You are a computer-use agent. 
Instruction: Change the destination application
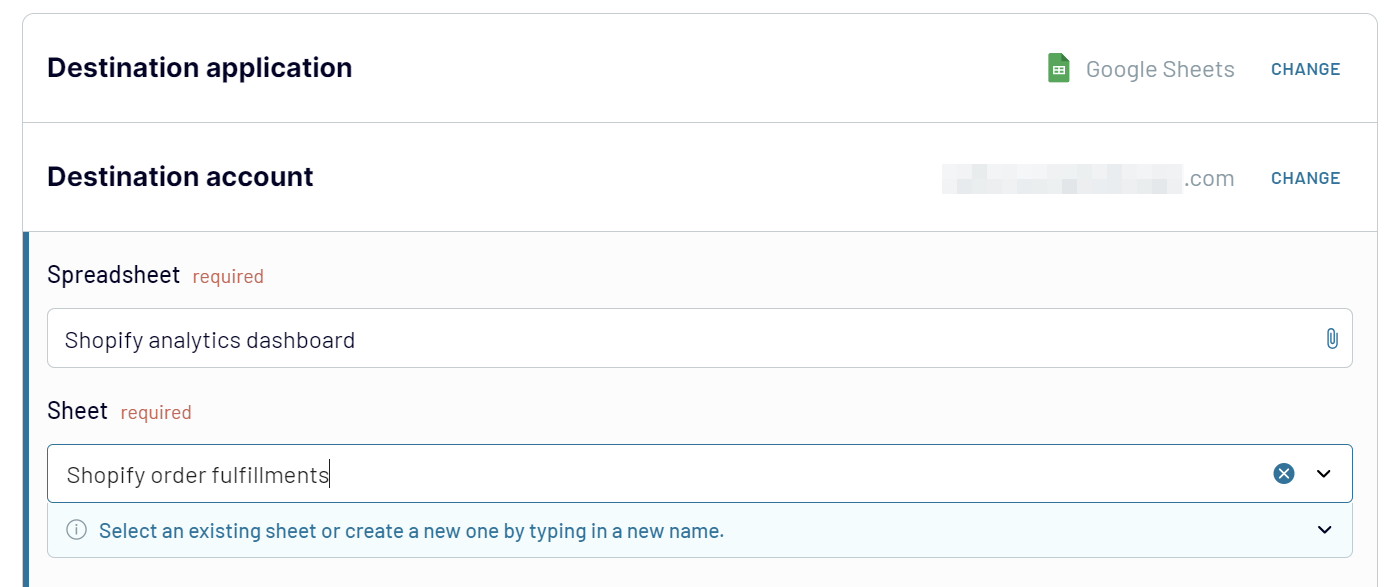point(1305,69)
